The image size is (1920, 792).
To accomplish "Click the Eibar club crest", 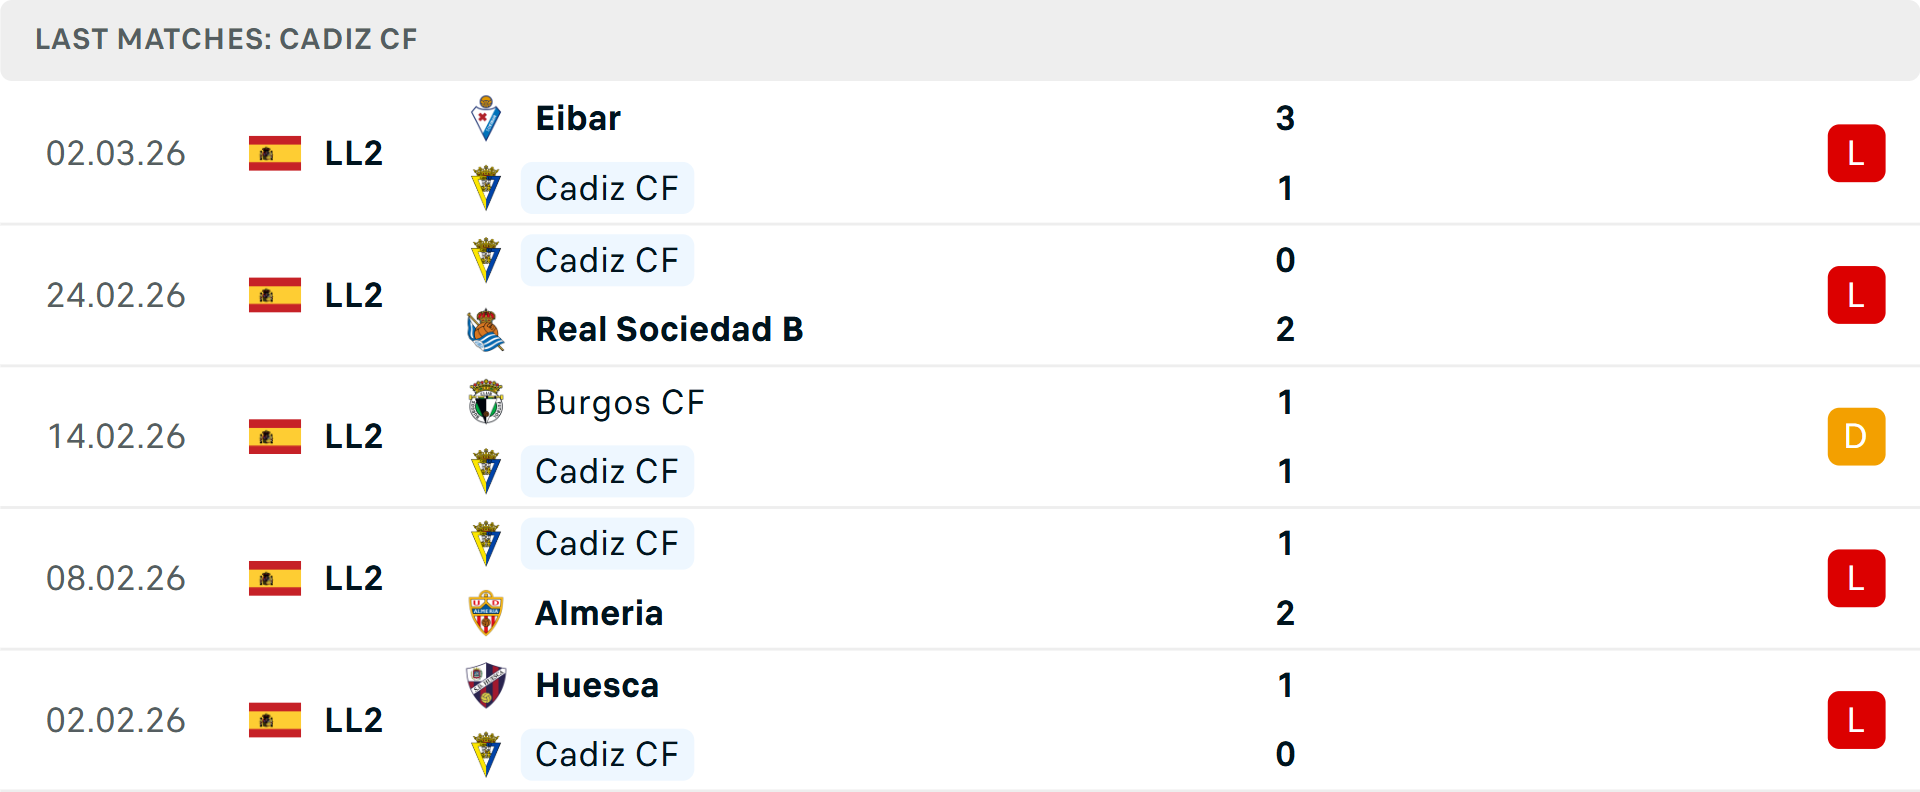I will point(486,119).
